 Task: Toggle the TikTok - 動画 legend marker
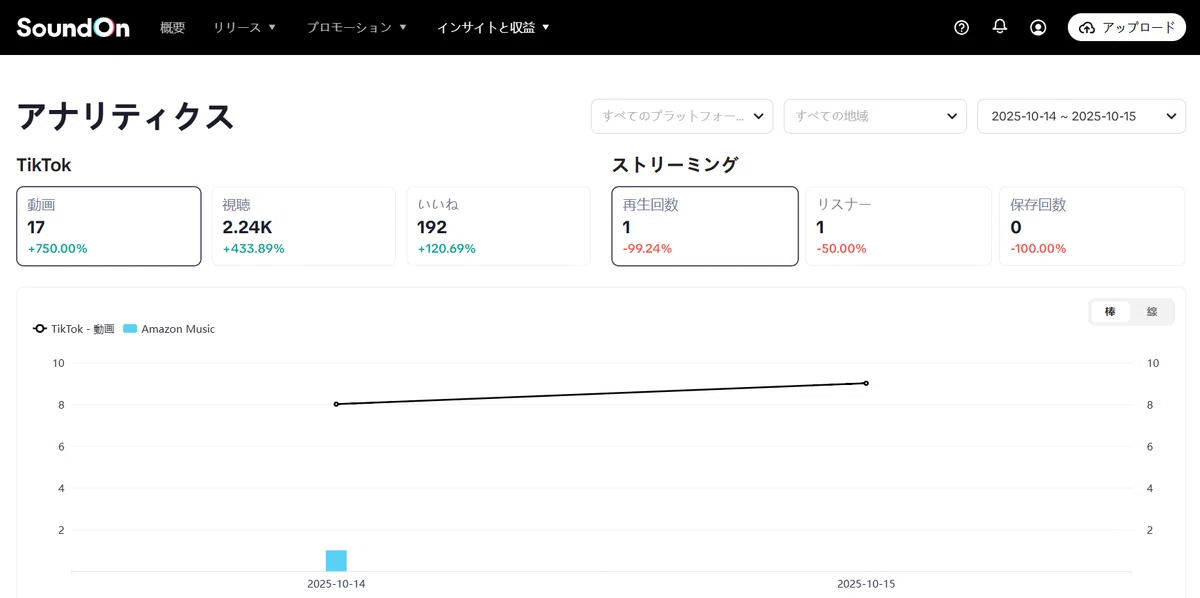pyautogui.click(x=40, y=329)
